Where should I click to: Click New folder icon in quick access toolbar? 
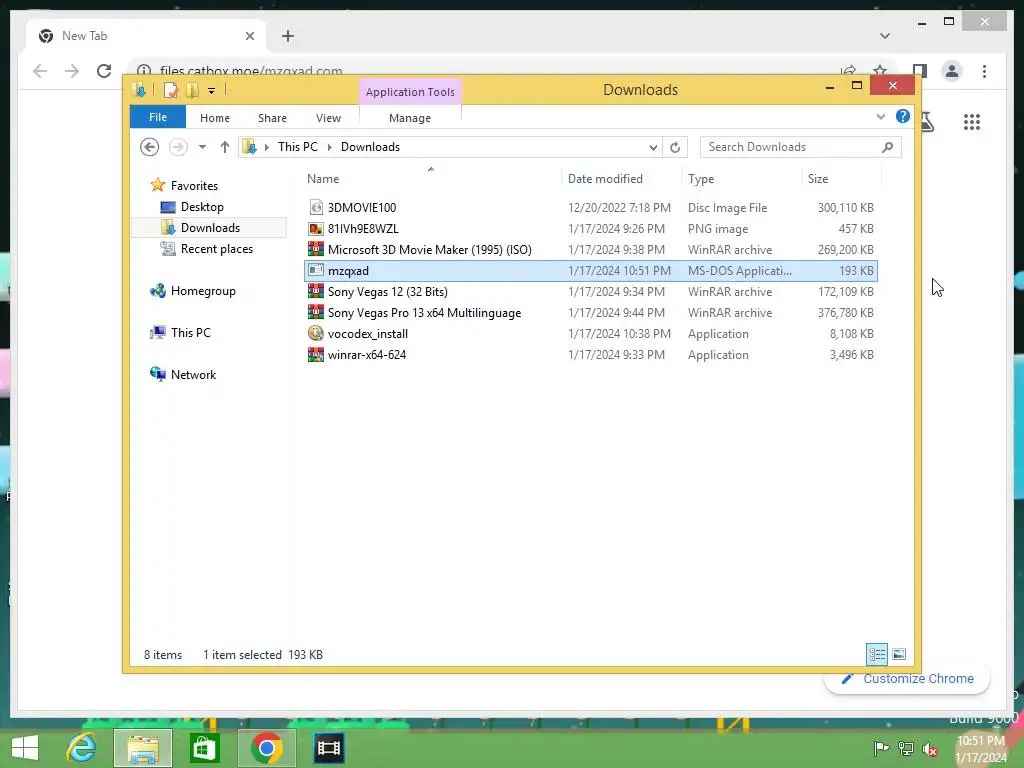point(192,90)
